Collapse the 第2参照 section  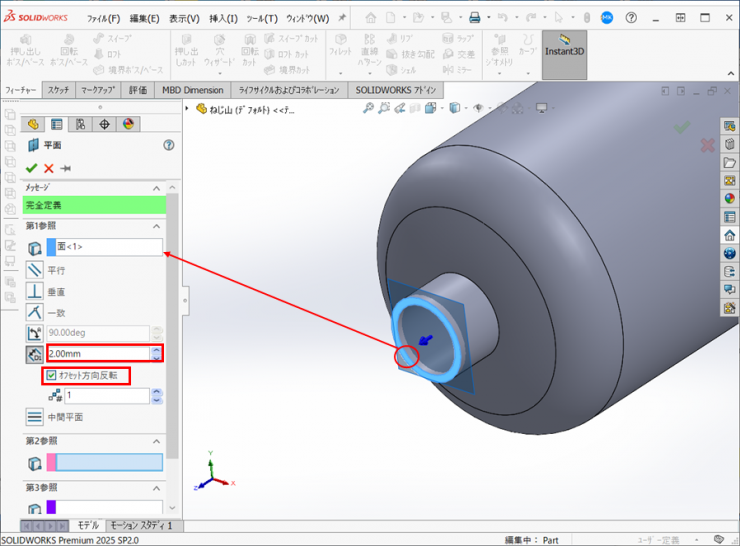[156, 441]
